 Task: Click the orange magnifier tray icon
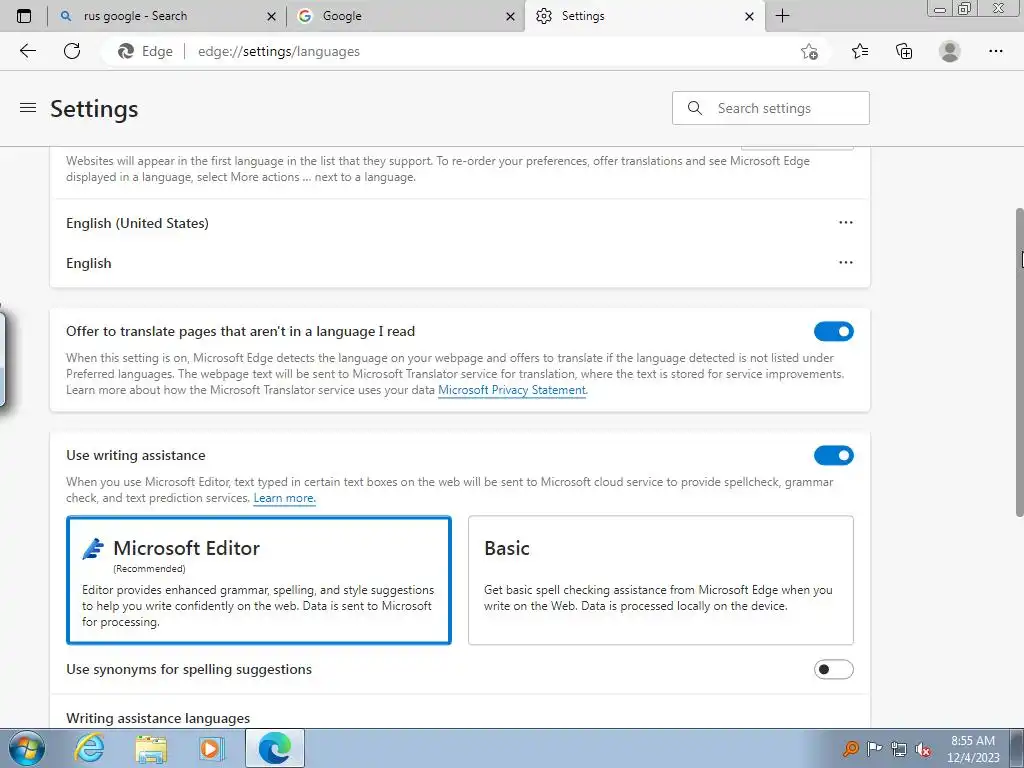pyautogui.click(x=850, y=749)
